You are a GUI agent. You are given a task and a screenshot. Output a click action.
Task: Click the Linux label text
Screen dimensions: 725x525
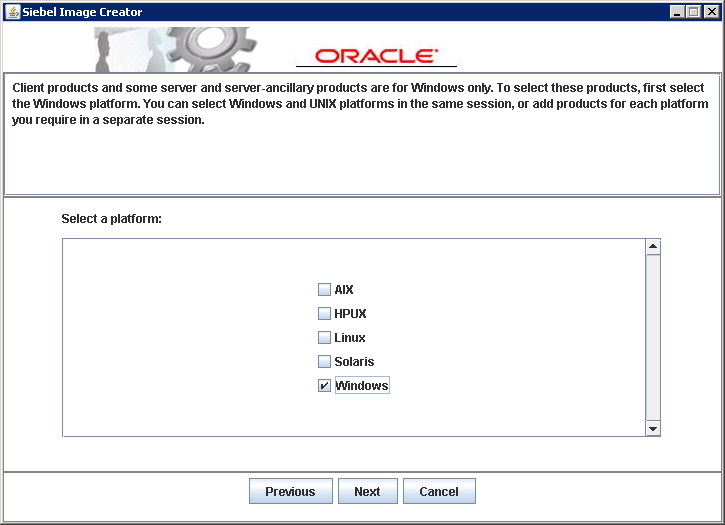[x=350, y=338]
